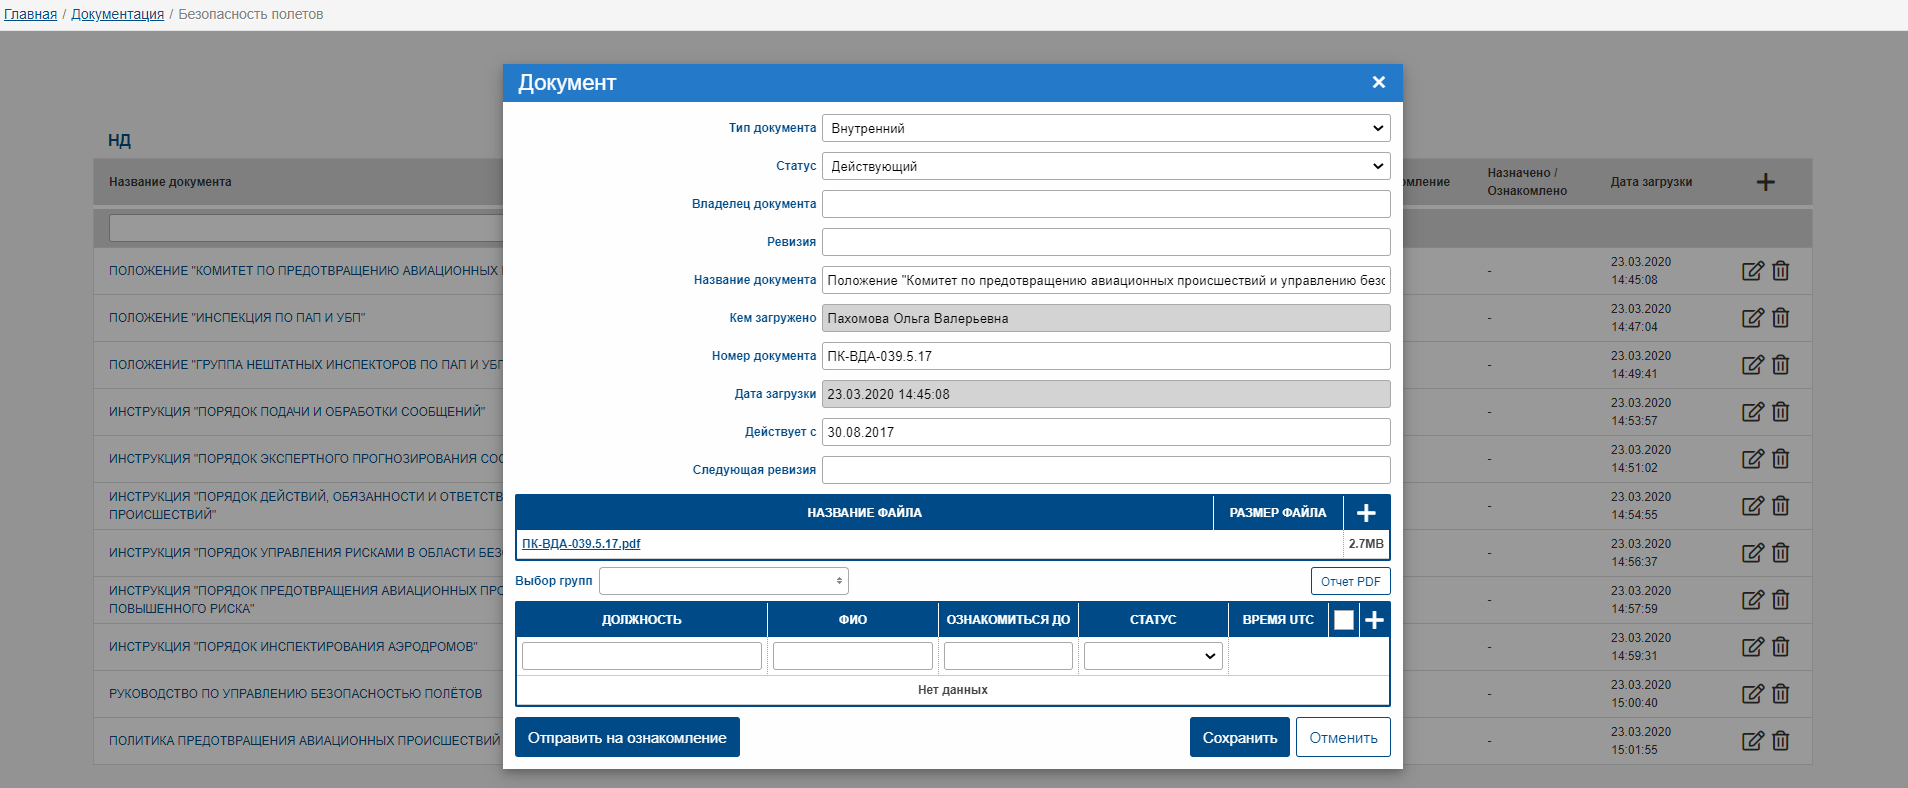Image resolution: width=1908 pixels, height=788 pixels.
Task: Edit the document loaded at 14:45:08
Action: [1753, 271]
